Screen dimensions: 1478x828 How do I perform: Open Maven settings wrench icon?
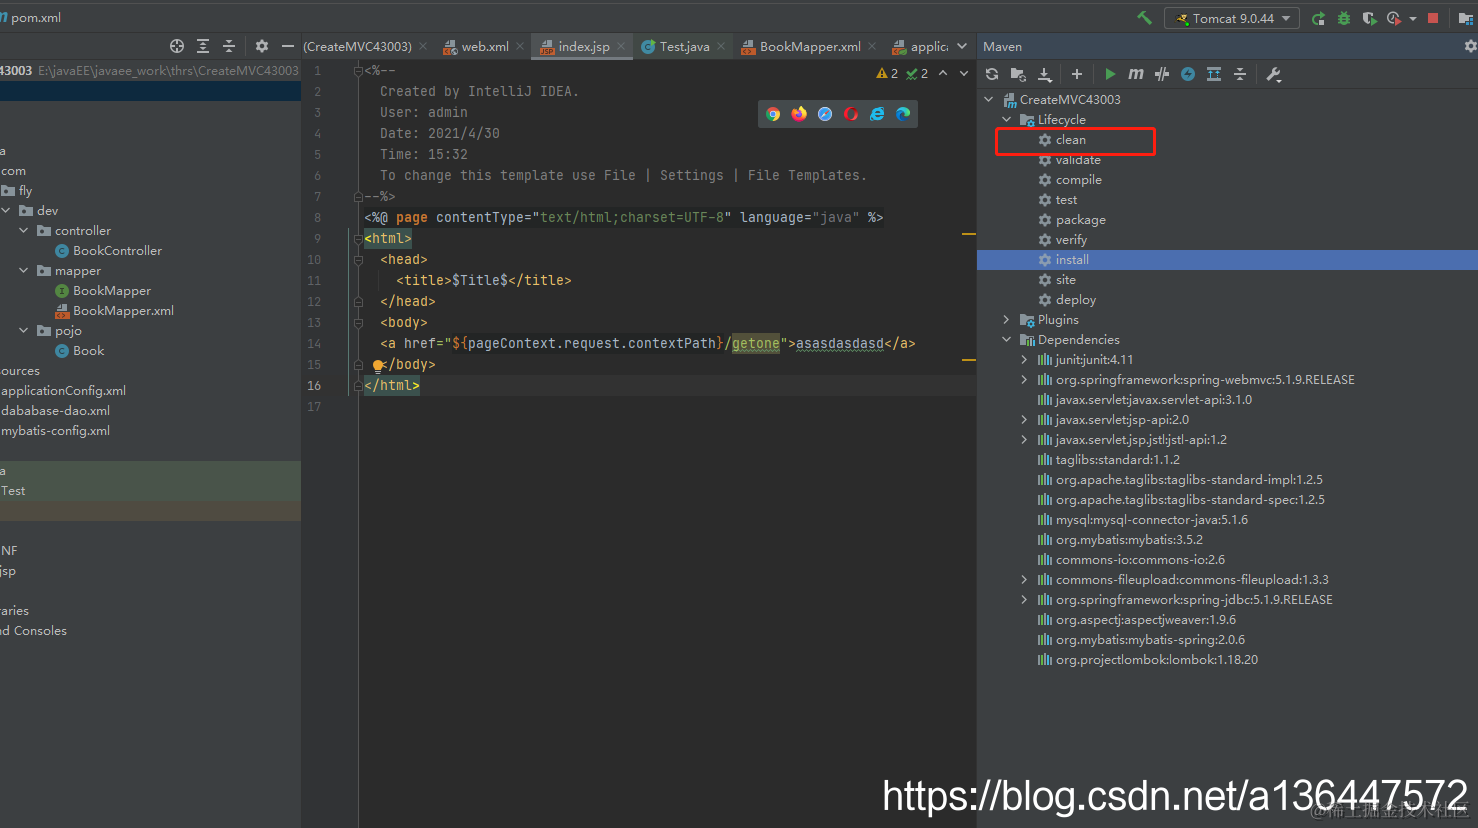[1273, 74]
